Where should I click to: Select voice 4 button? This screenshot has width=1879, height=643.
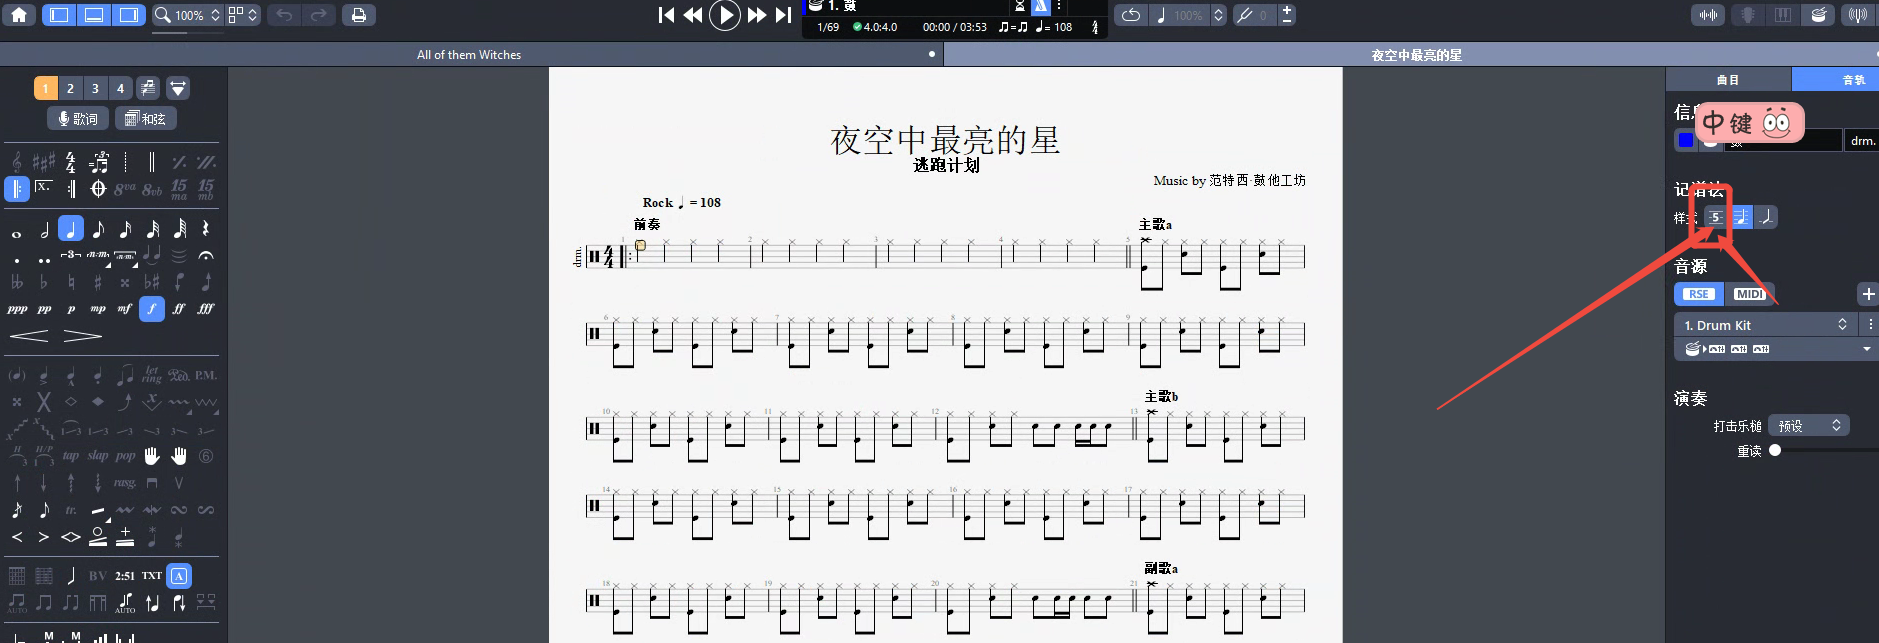(120, 88)
